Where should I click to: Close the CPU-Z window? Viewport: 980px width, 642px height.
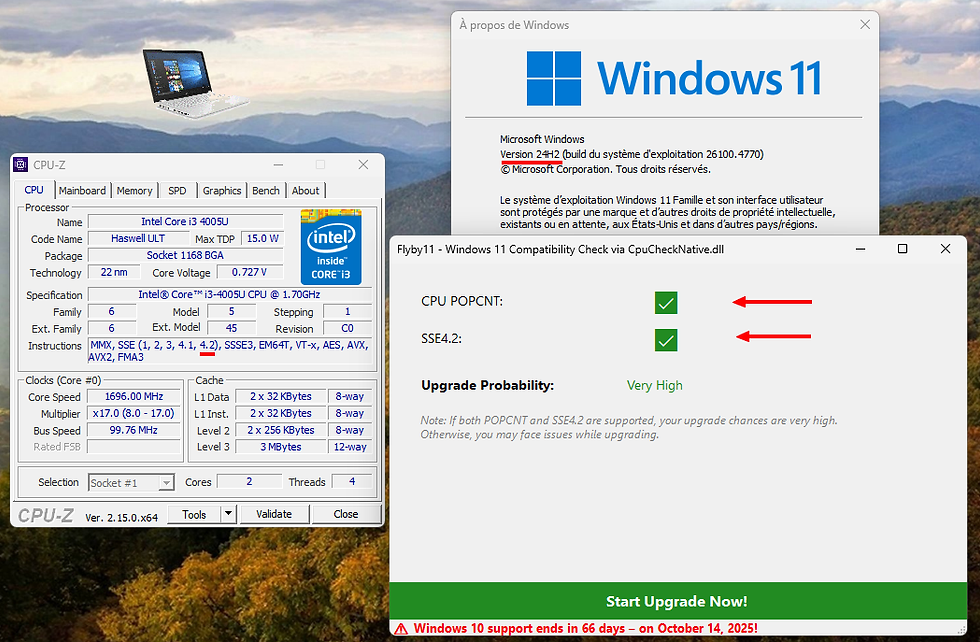pyautogui.click(x=363, y=164)
